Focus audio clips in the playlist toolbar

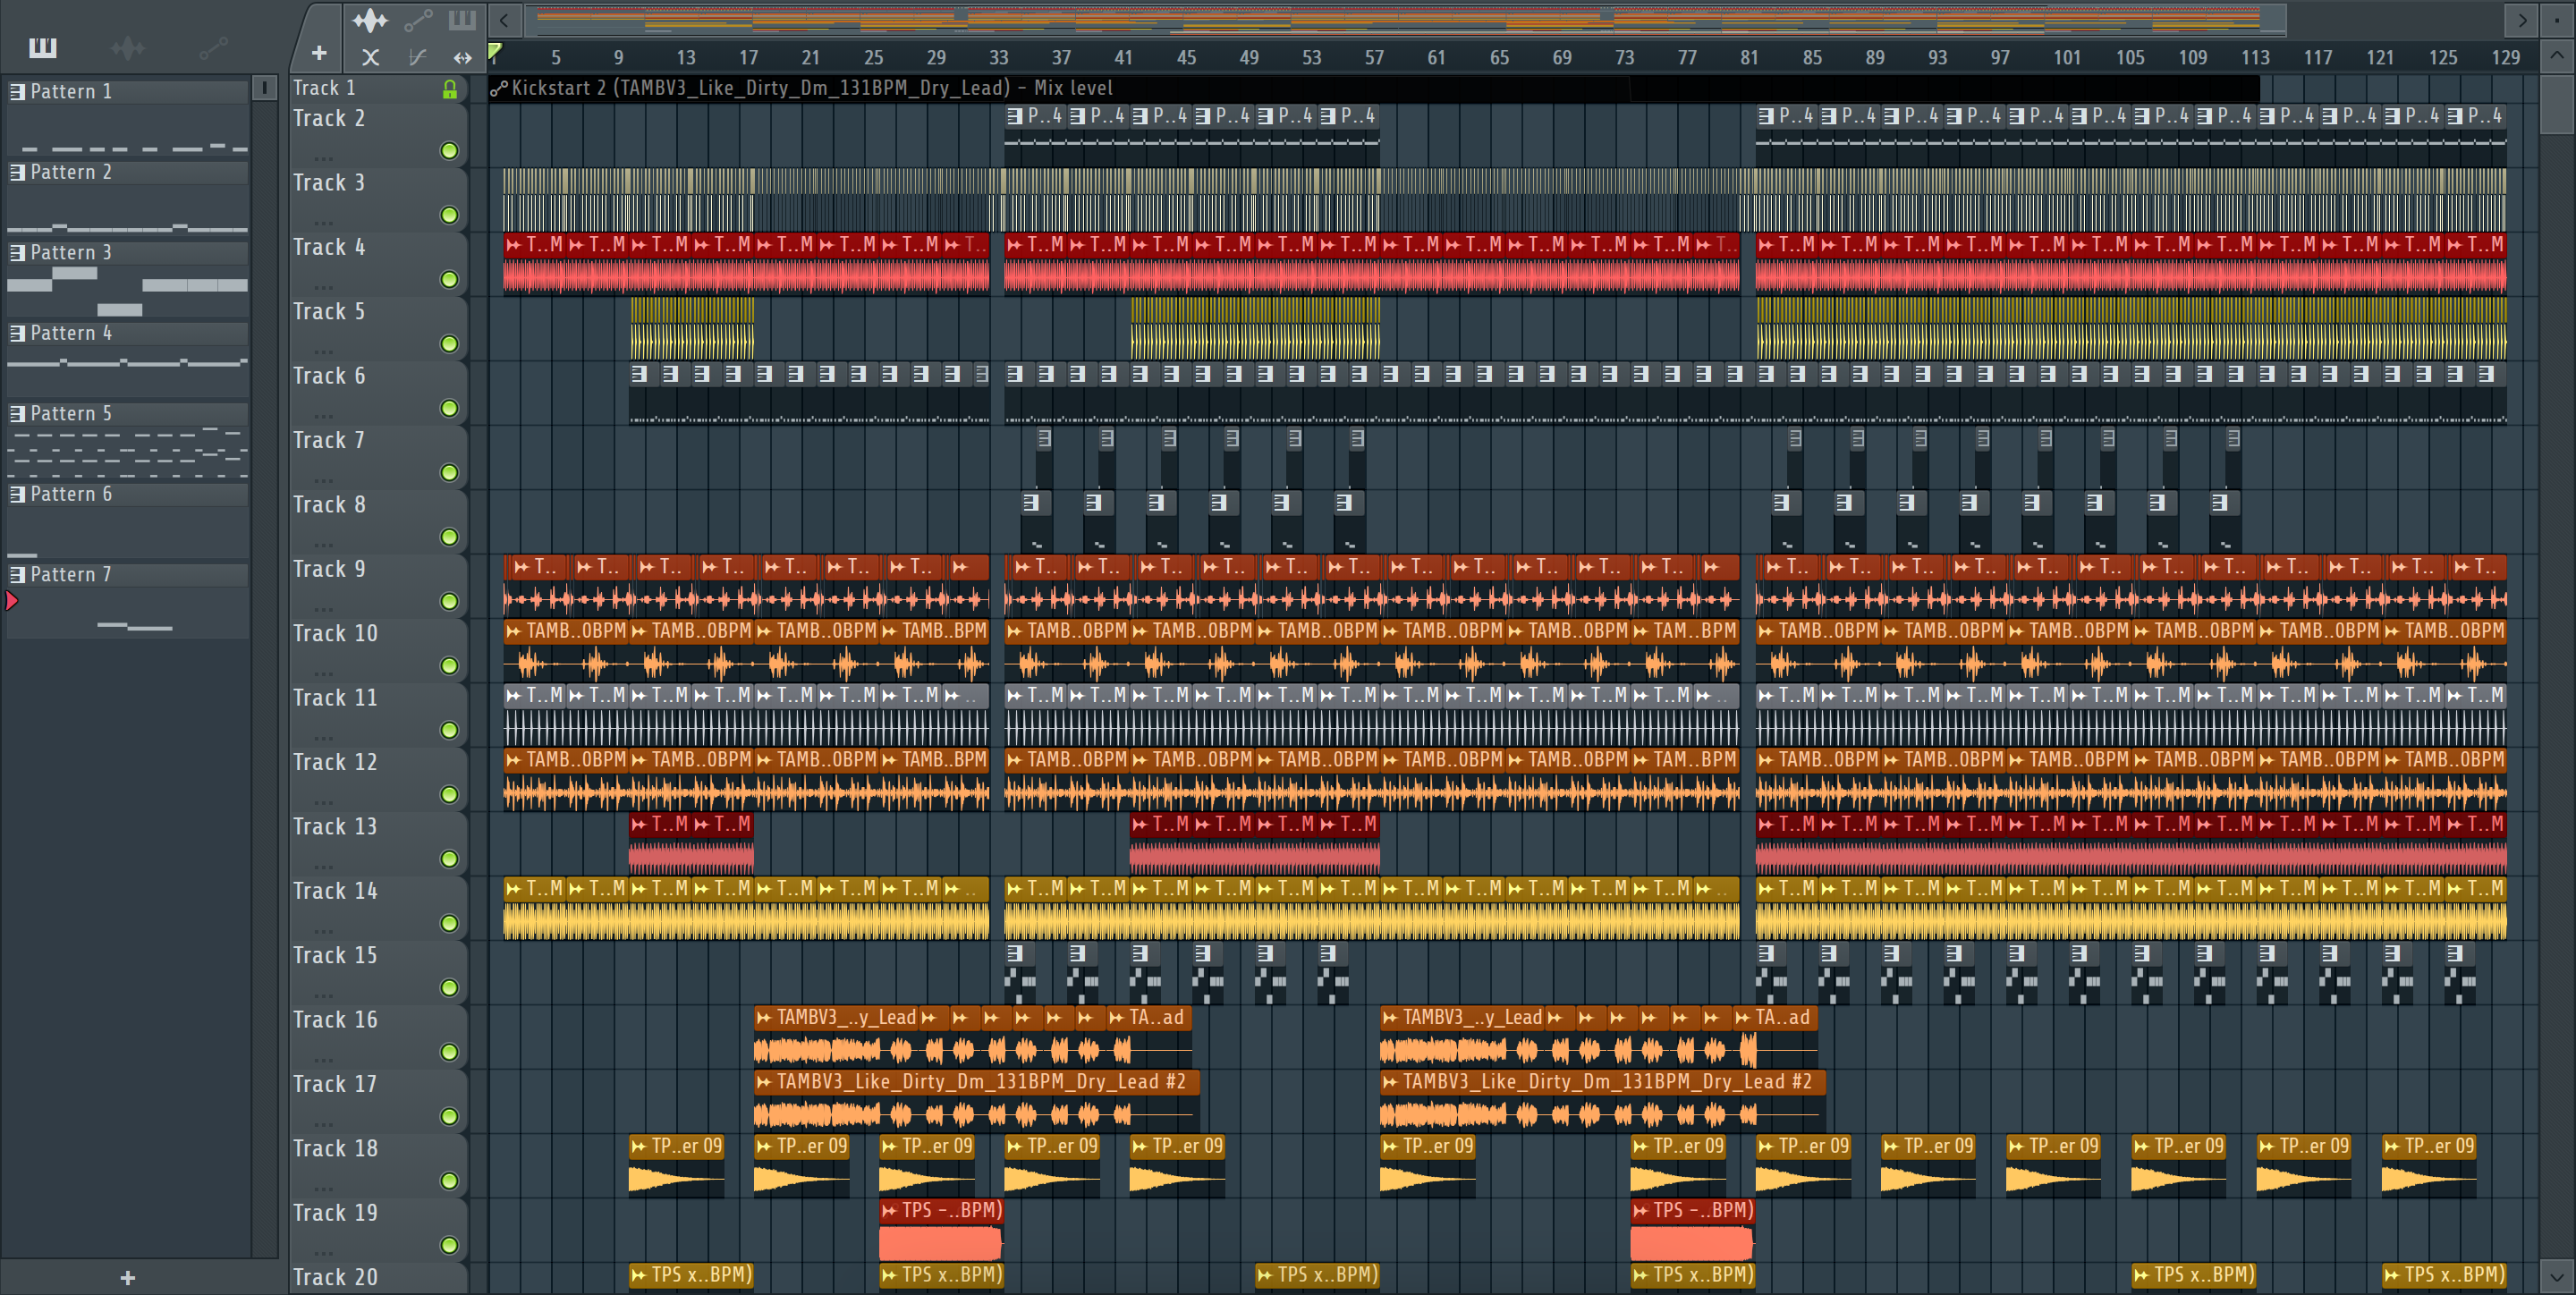pos(370,19)
